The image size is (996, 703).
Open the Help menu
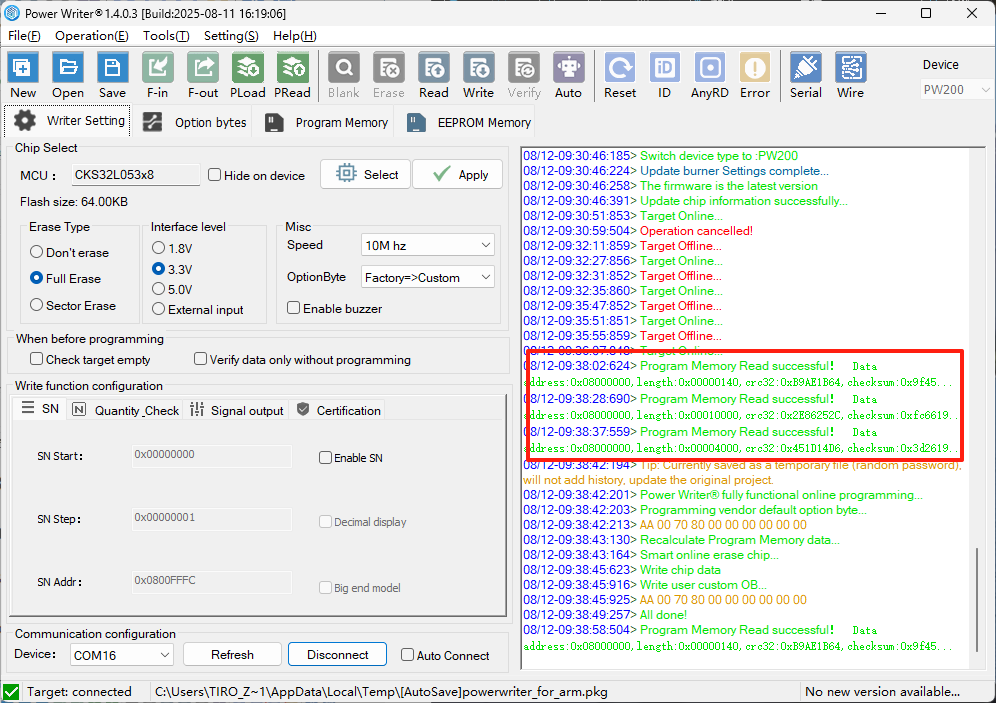click(295, 36)
